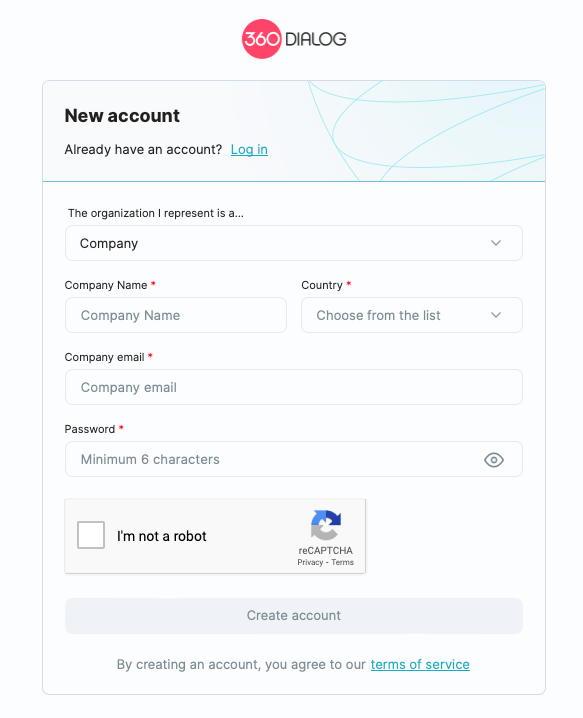Click the Password field label
This screenshot has width=583, height=718.
pyautogui.click(x=90, y=430)
